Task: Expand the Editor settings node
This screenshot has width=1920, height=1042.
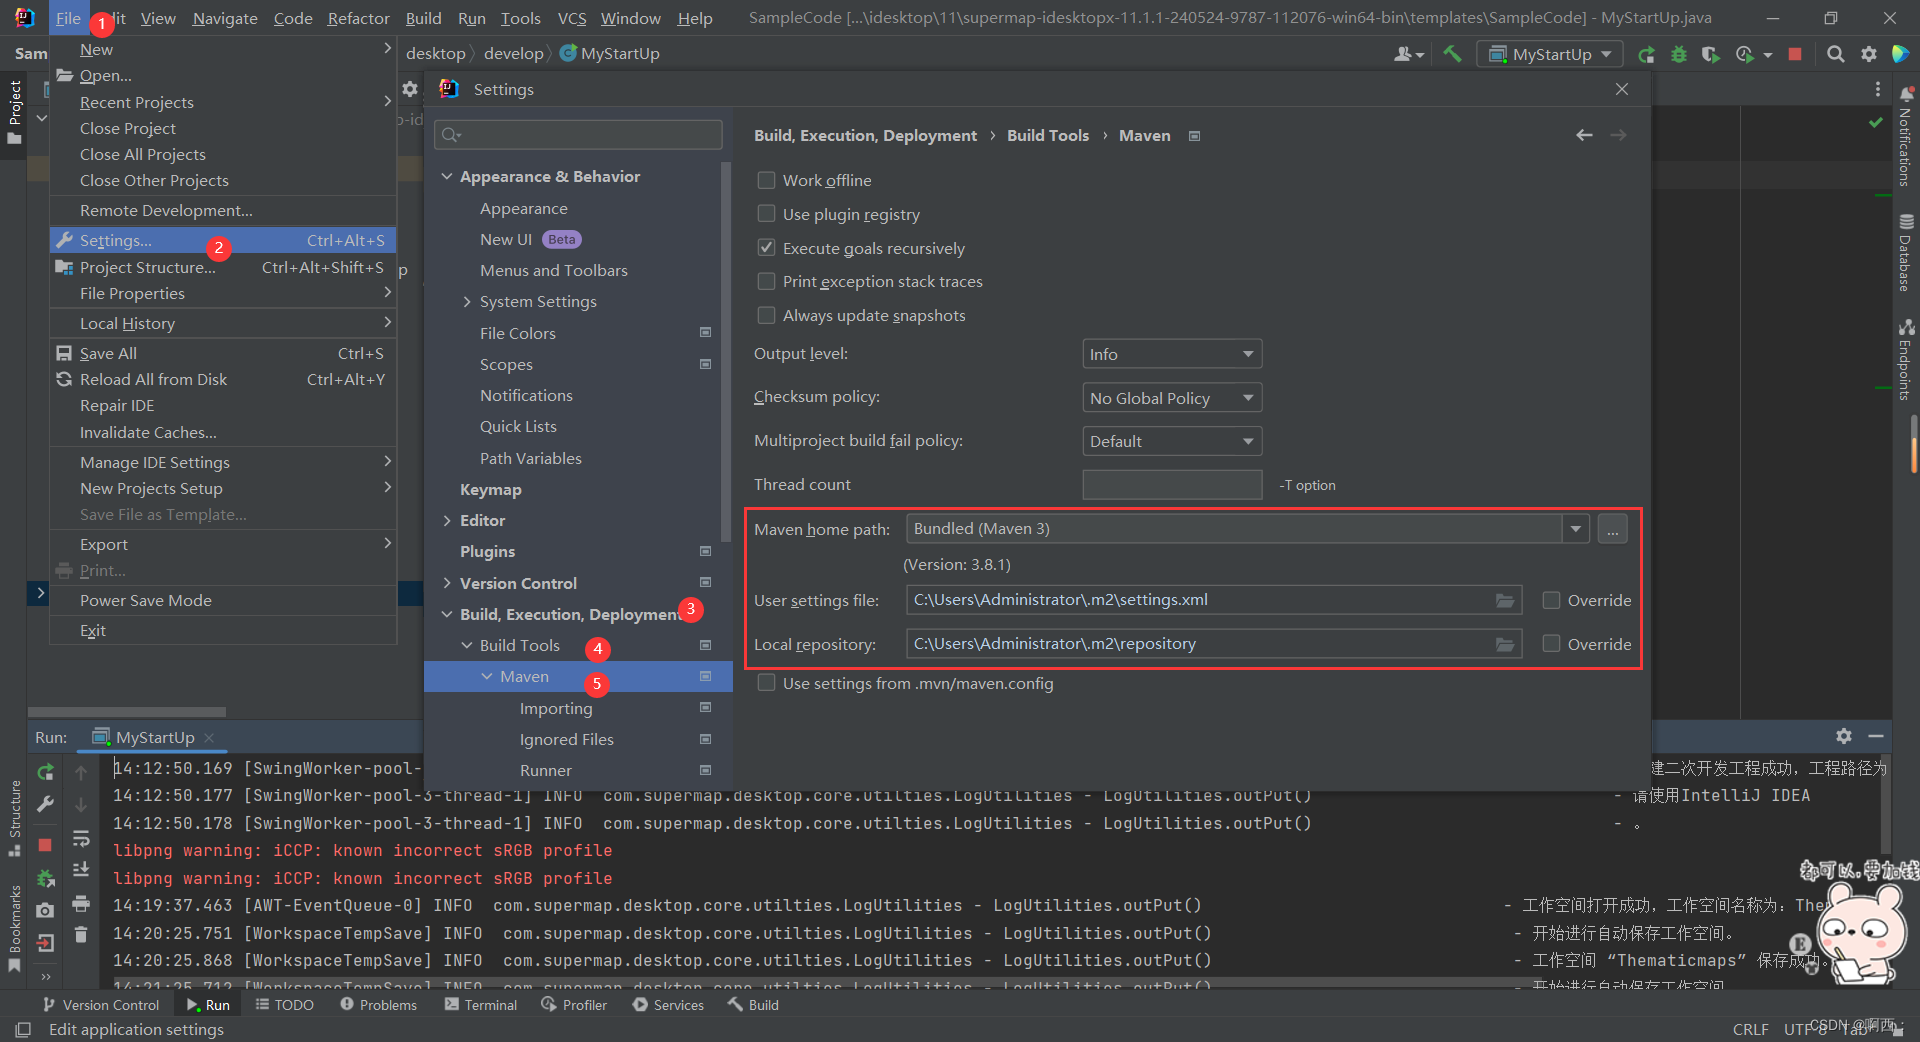Action: click(446, 520)
